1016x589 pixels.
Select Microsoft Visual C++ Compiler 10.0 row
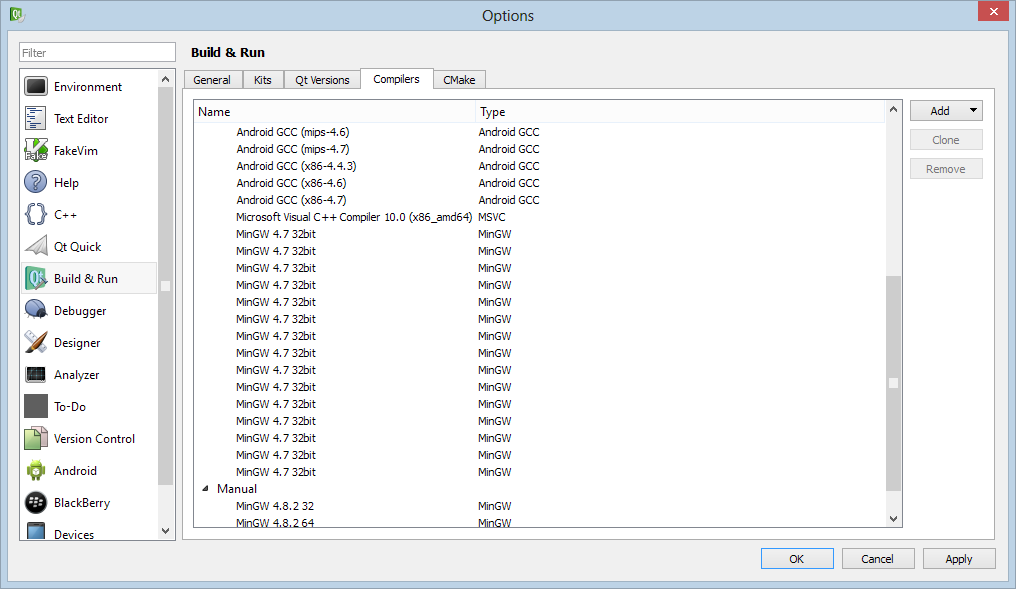(x=353, y=217)
